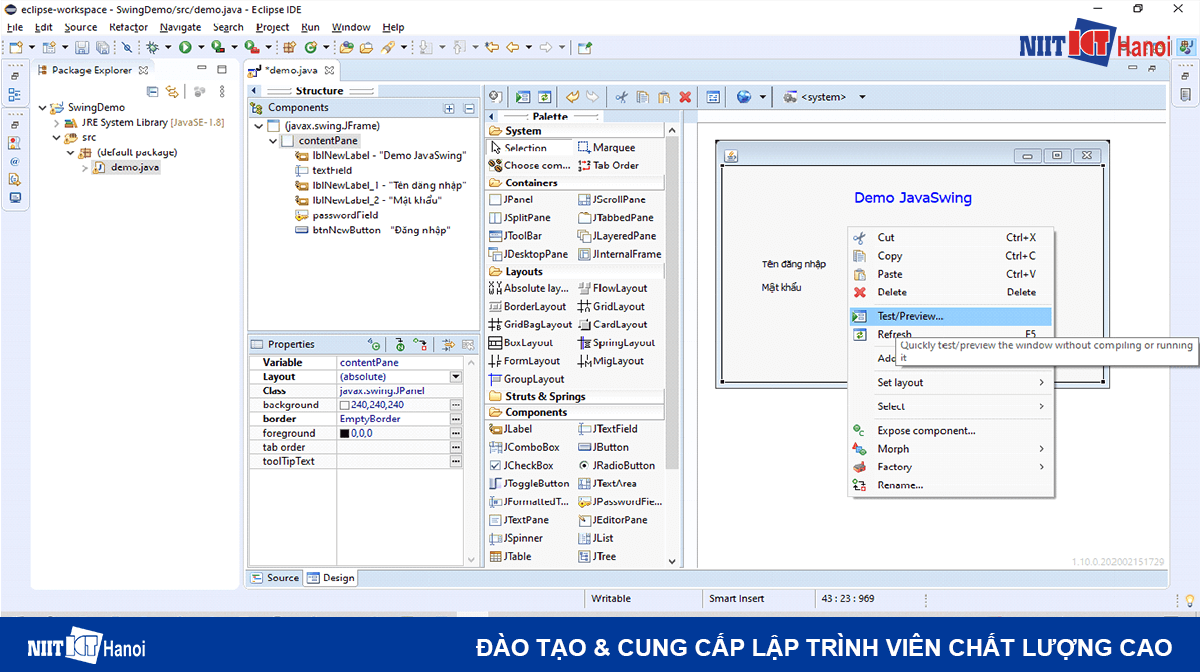Run demo.java with the Run toolbar icon
Image resolution: width=1200 pixels, height=672 pixels.
185,46
